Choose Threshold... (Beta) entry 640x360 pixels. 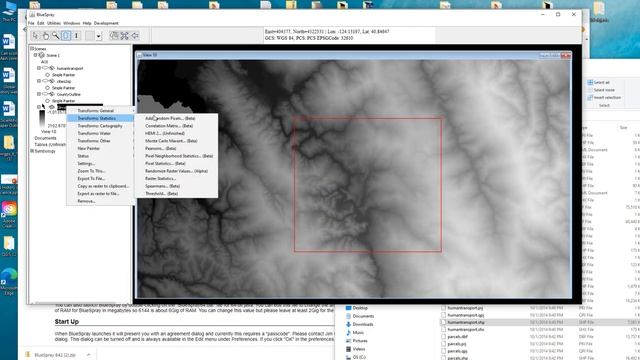point(176,194)
